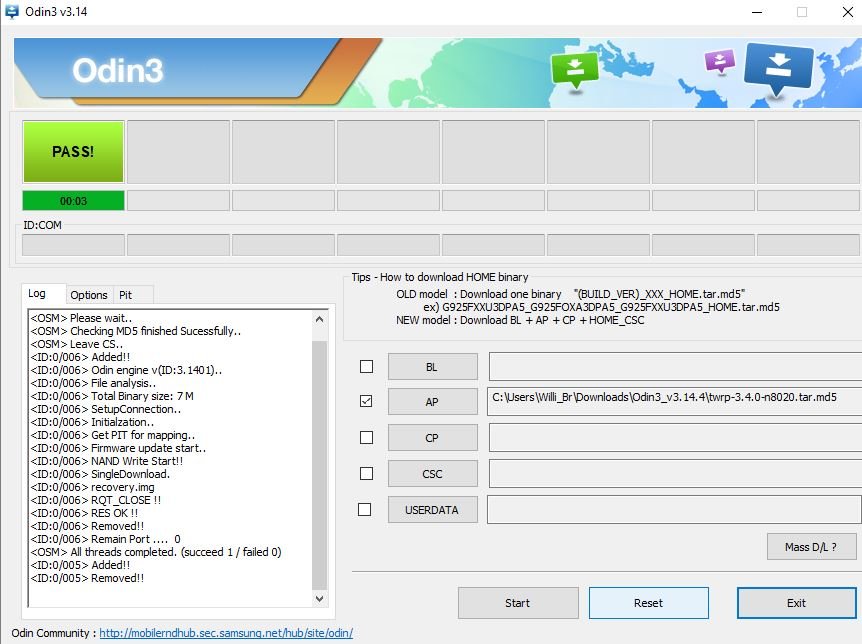The width and height of the screenshot is (862, 644).
Task: Click the green PASS! status box
Action: [x=73, y=152]
